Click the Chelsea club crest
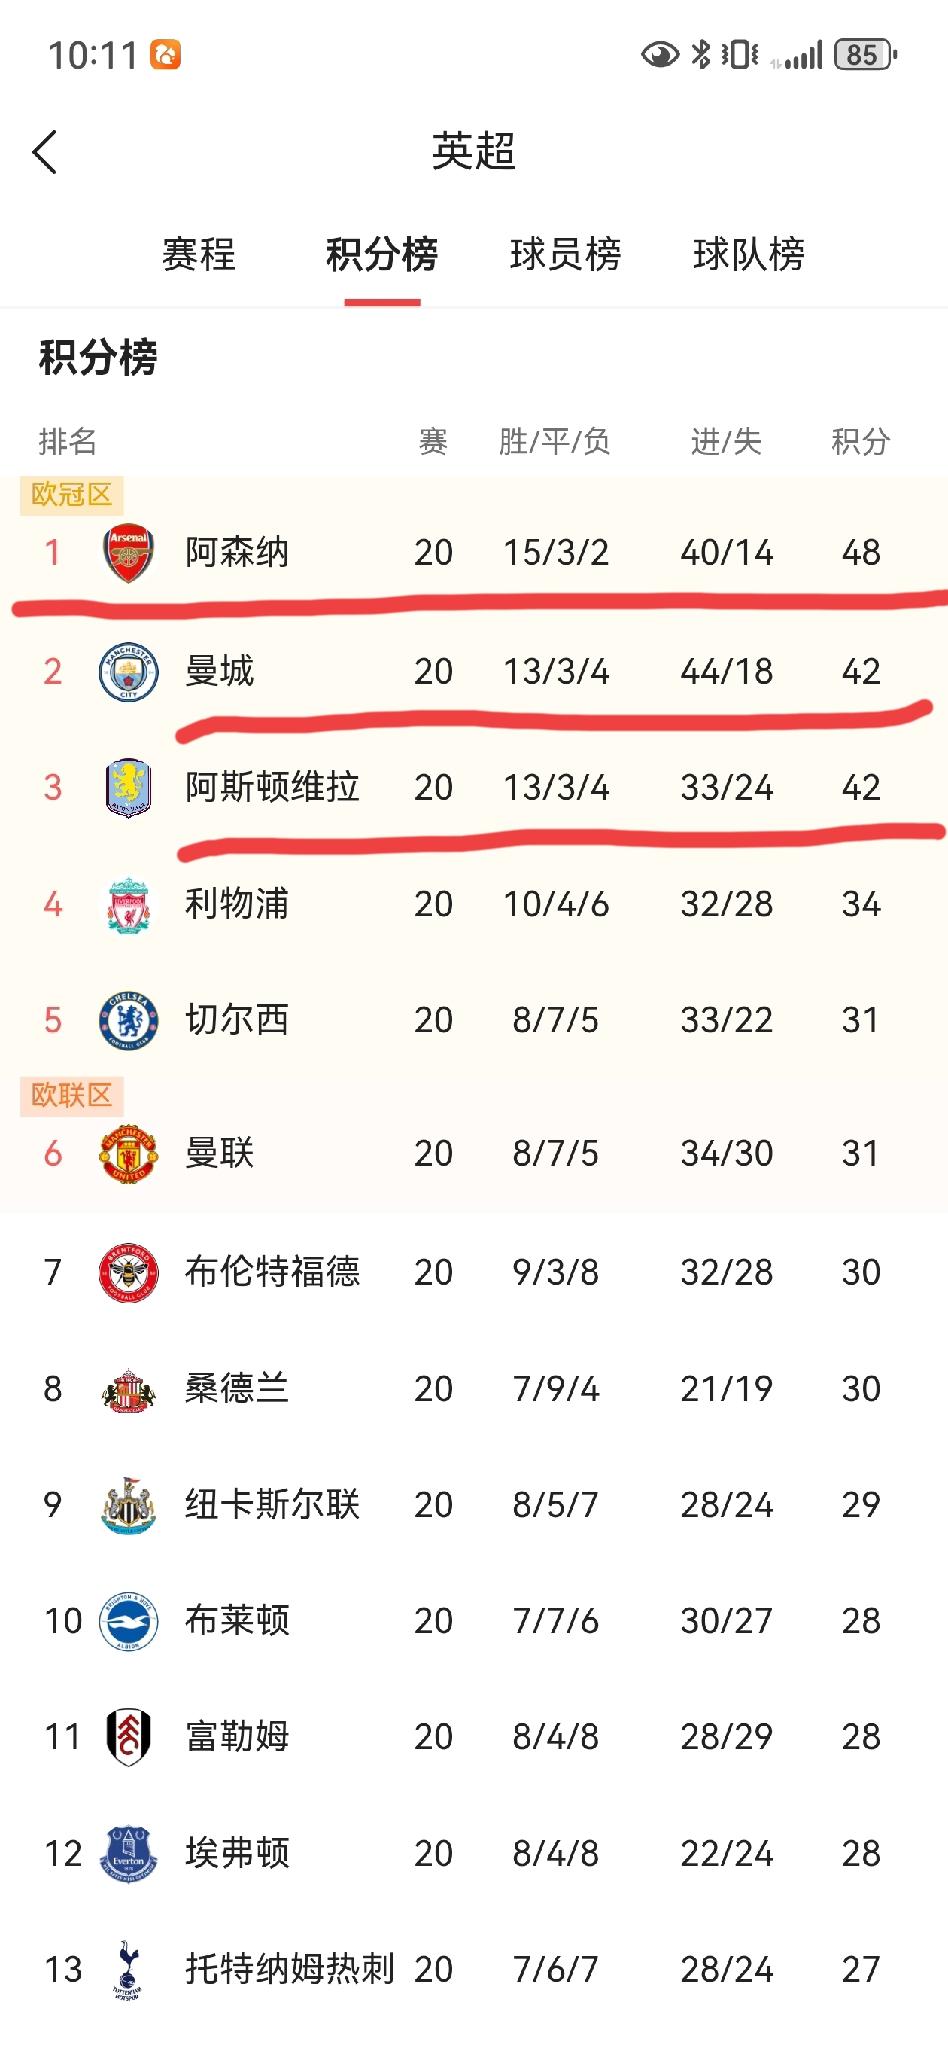948x2048 pixels. (129, 1021)
